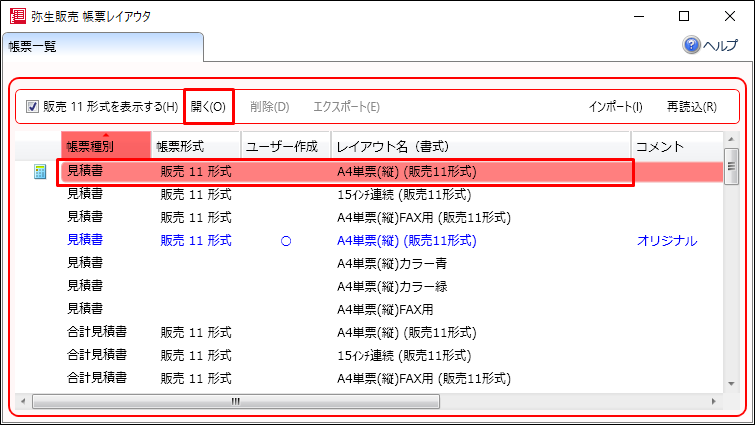This screenshot has height=425, width=755.
Task: Select the 見積書 A4単票(縦)FAX用 row without 販売11形式
Action: [x=369, y=309]
